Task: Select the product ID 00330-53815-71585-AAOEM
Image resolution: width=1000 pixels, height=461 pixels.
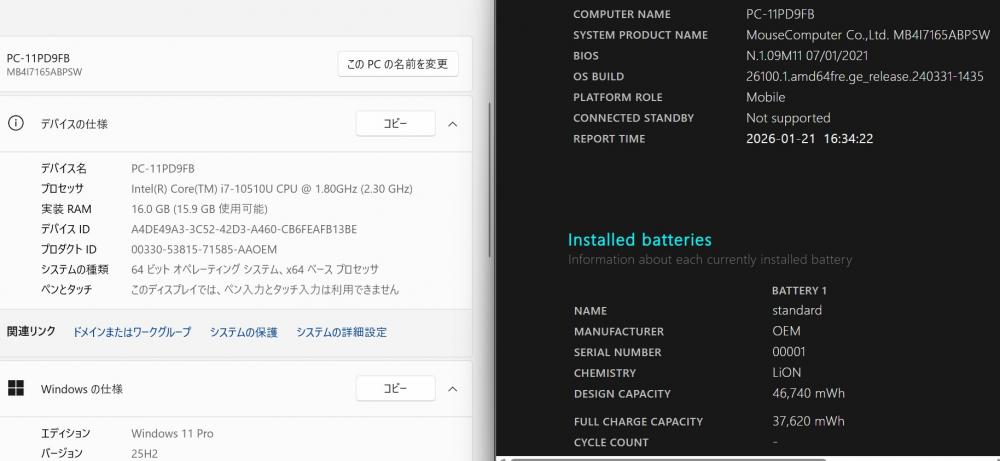Action: point(204,249)
